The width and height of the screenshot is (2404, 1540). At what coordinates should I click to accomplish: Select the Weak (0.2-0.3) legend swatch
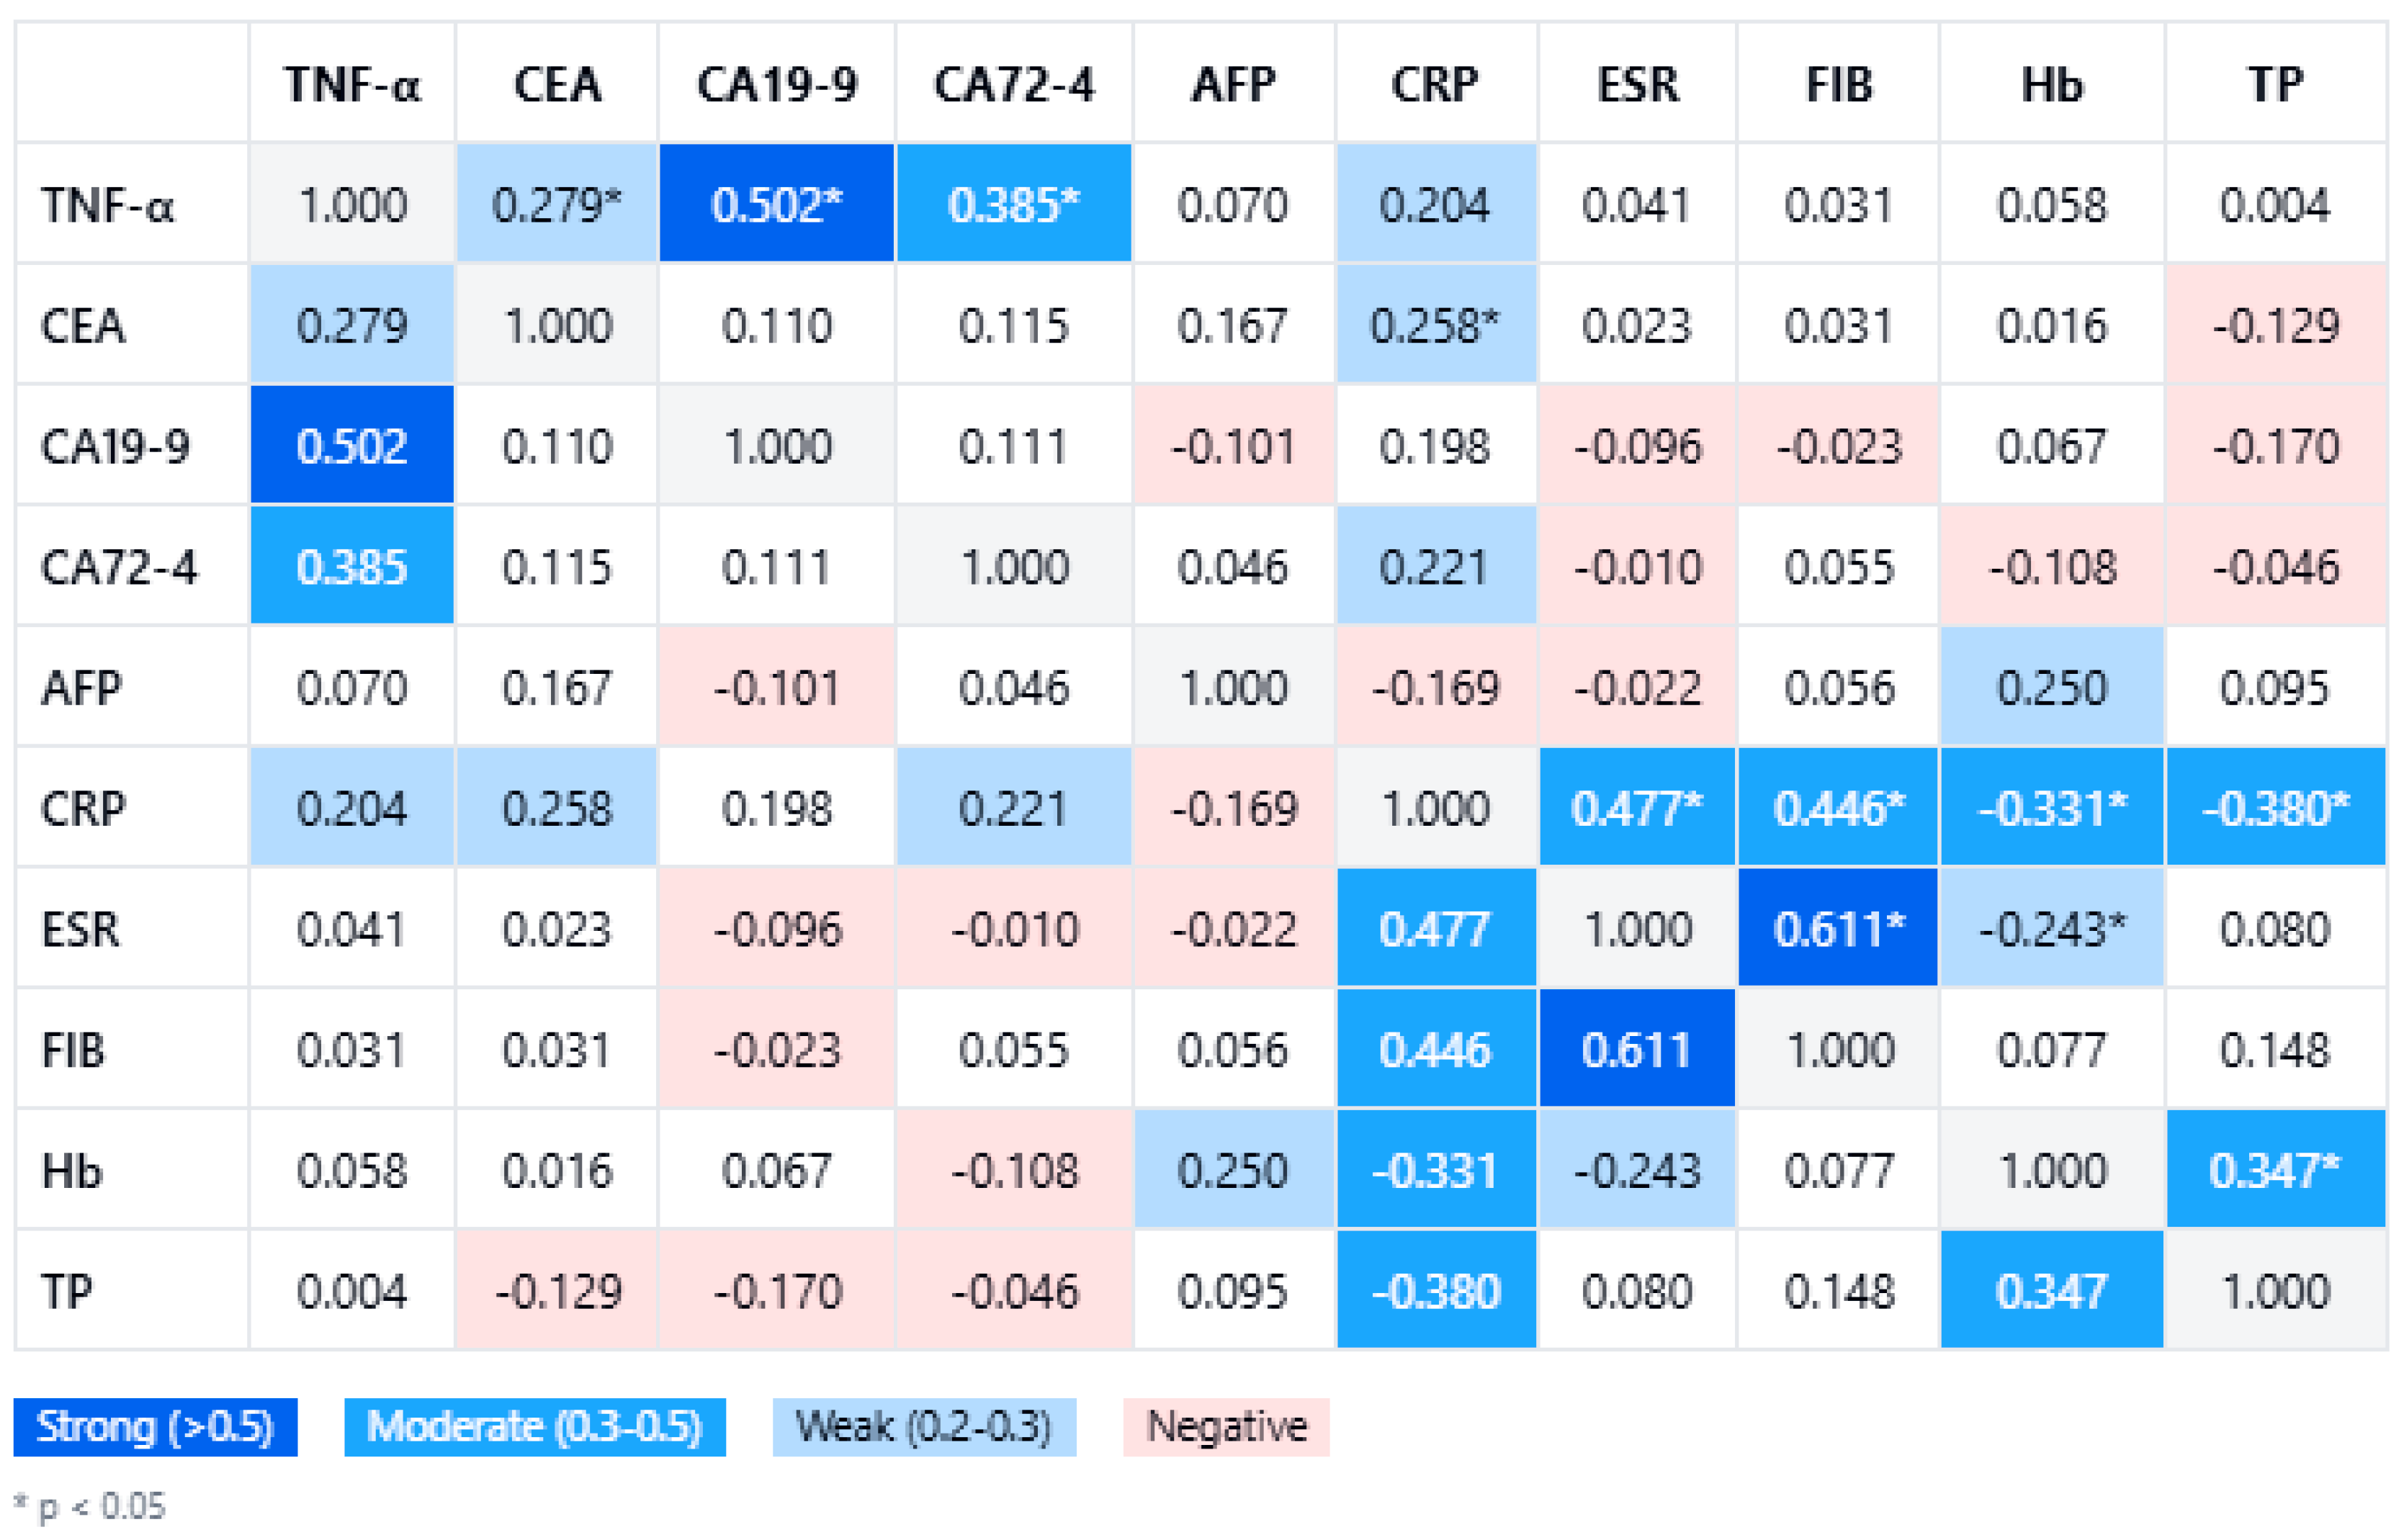(924, 1427)
